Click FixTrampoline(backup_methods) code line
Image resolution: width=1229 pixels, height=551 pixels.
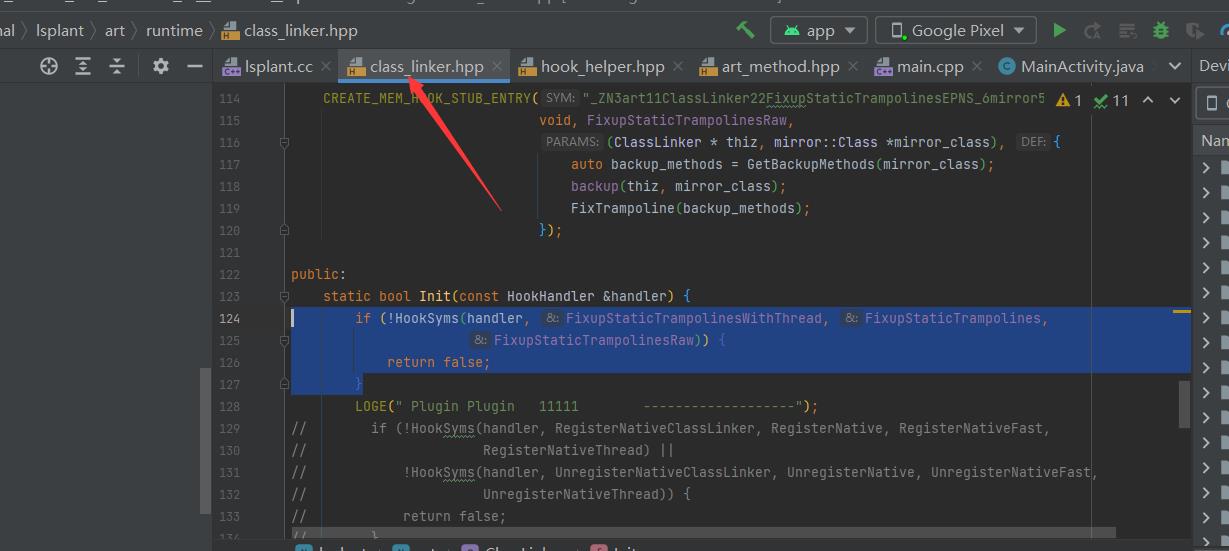click(x=690, y=209)
